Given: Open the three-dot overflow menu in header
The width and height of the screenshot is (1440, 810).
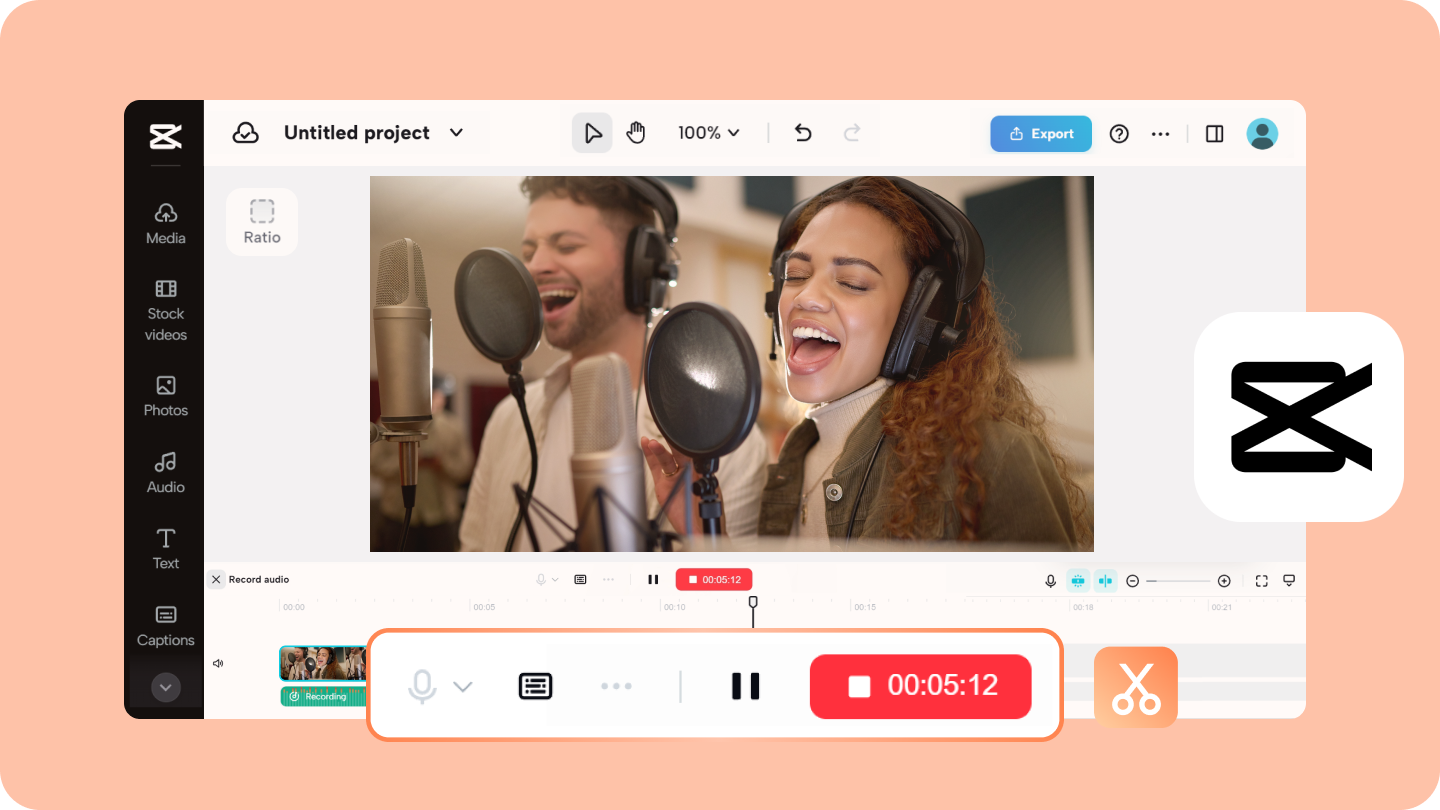Looking at the screenshot, I should [1160, 133].
